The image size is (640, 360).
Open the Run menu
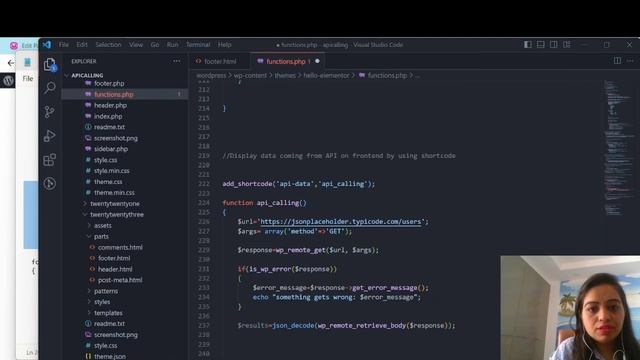[172, 44]
